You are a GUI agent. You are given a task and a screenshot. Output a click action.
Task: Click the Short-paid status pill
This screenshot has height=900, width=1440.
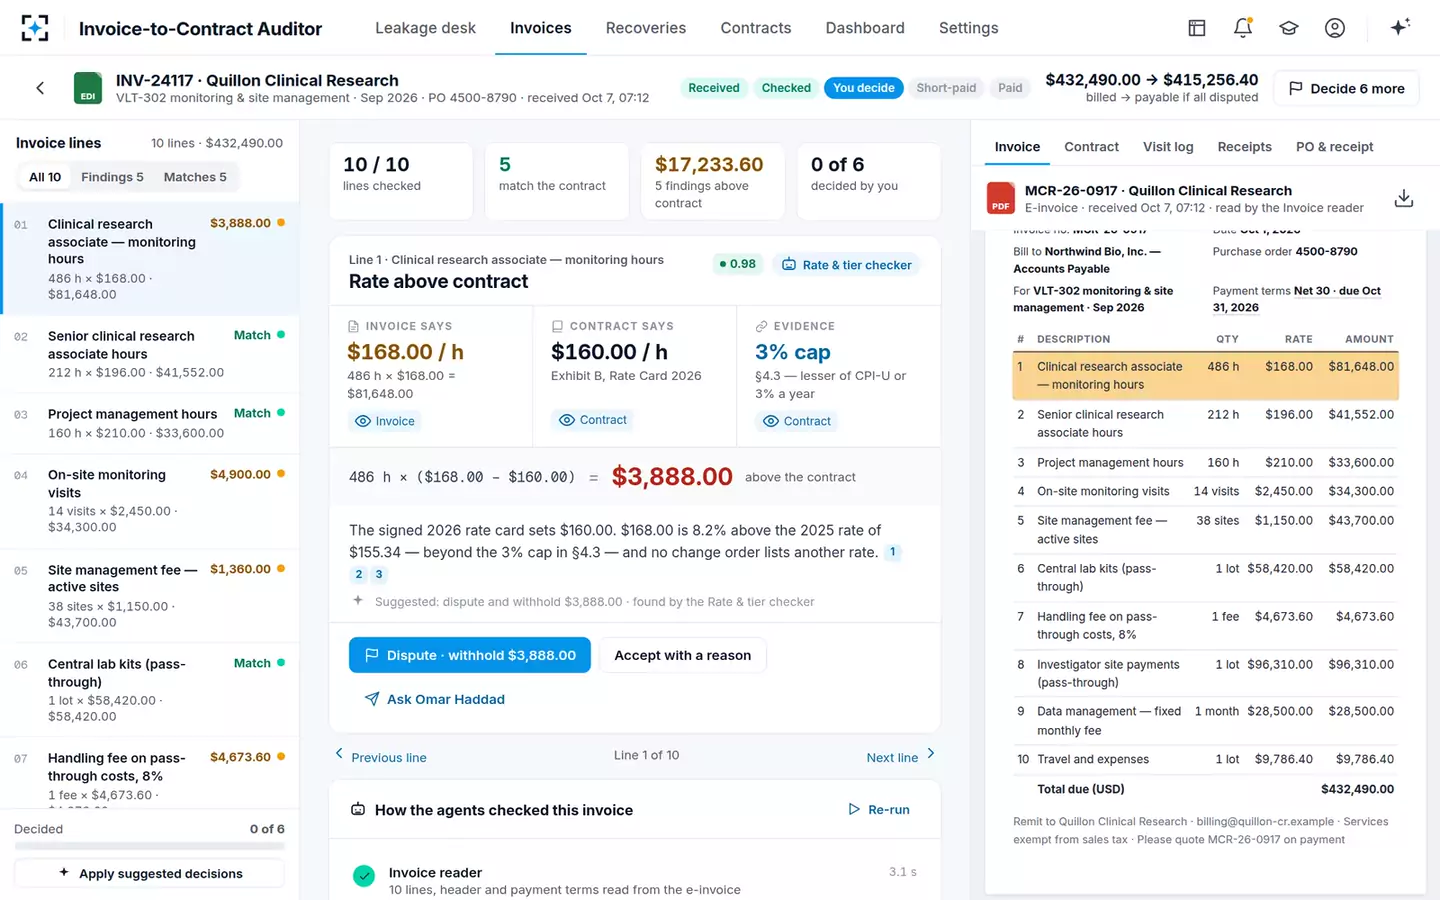click(946, 88)
